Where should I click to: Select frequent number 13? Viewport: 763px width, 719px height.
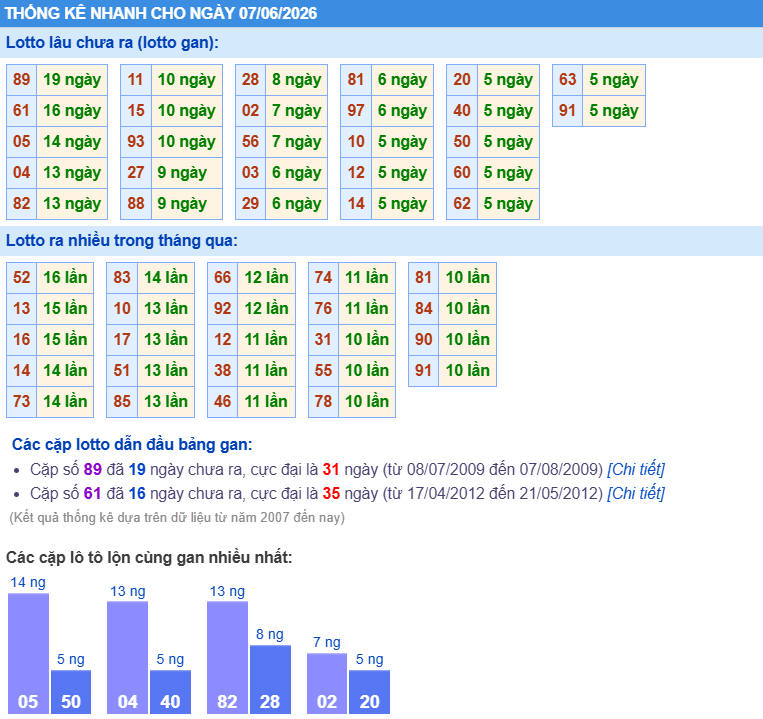(x=22, y=308)
